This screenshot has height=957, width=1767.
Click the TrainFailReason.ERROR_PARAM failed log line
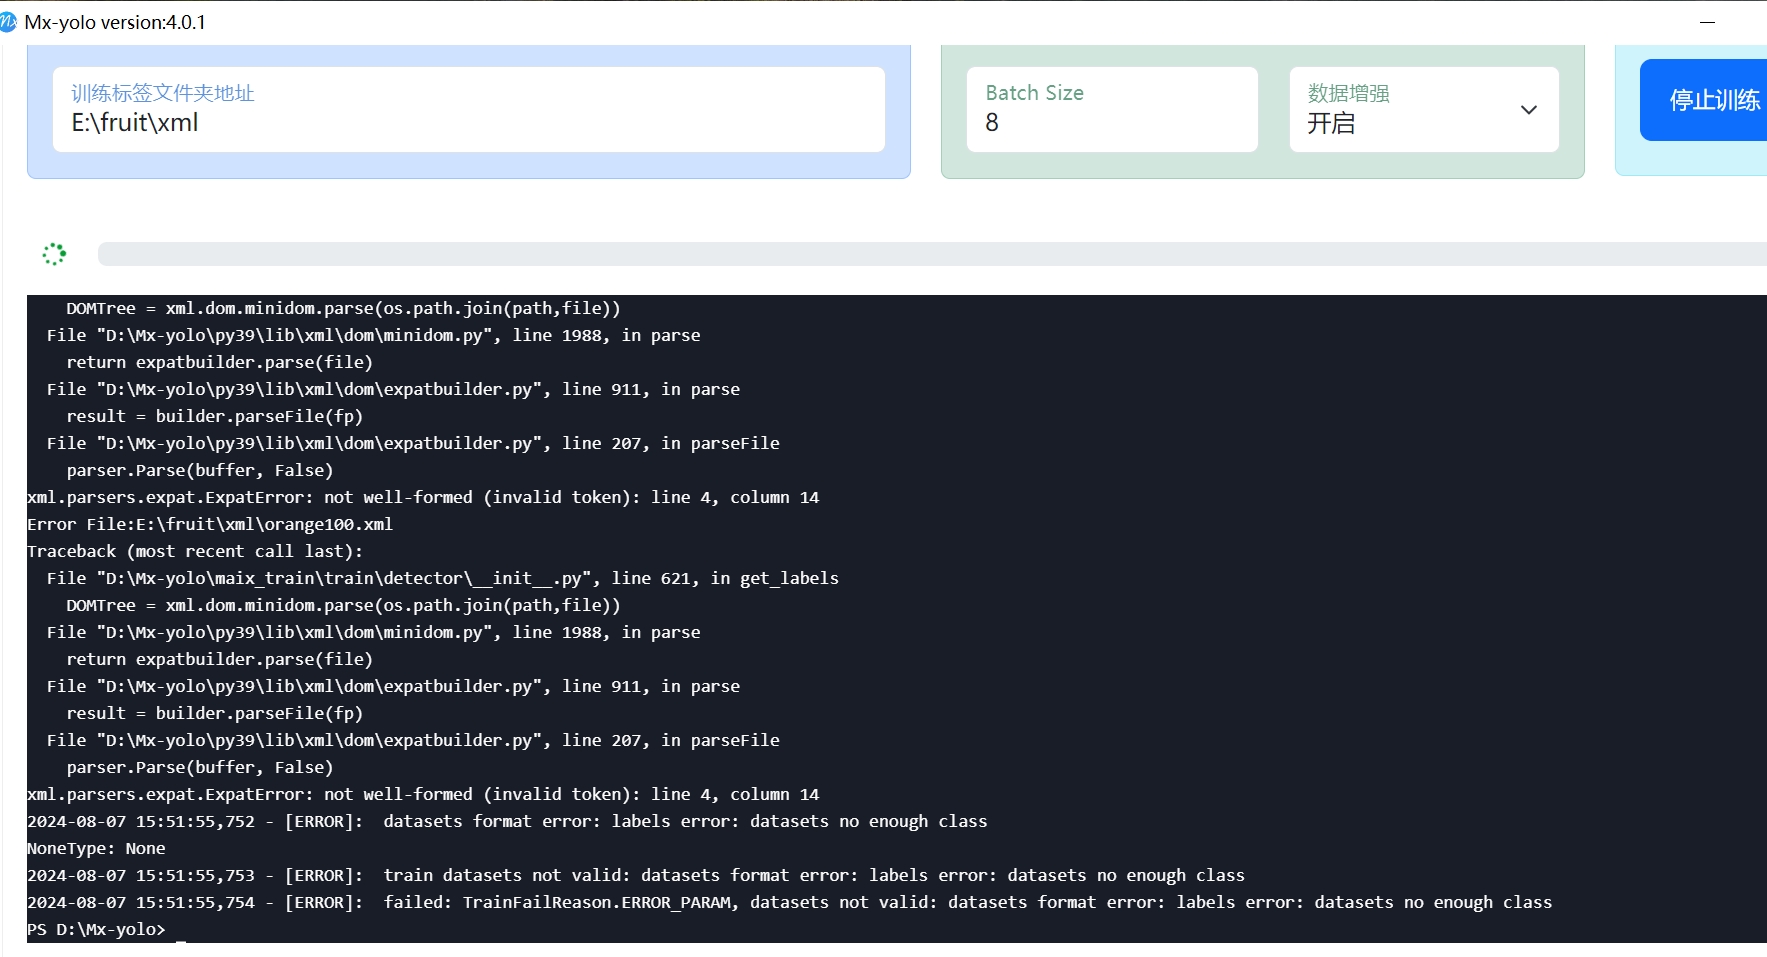pyautogui.click(x=790, y=902)
